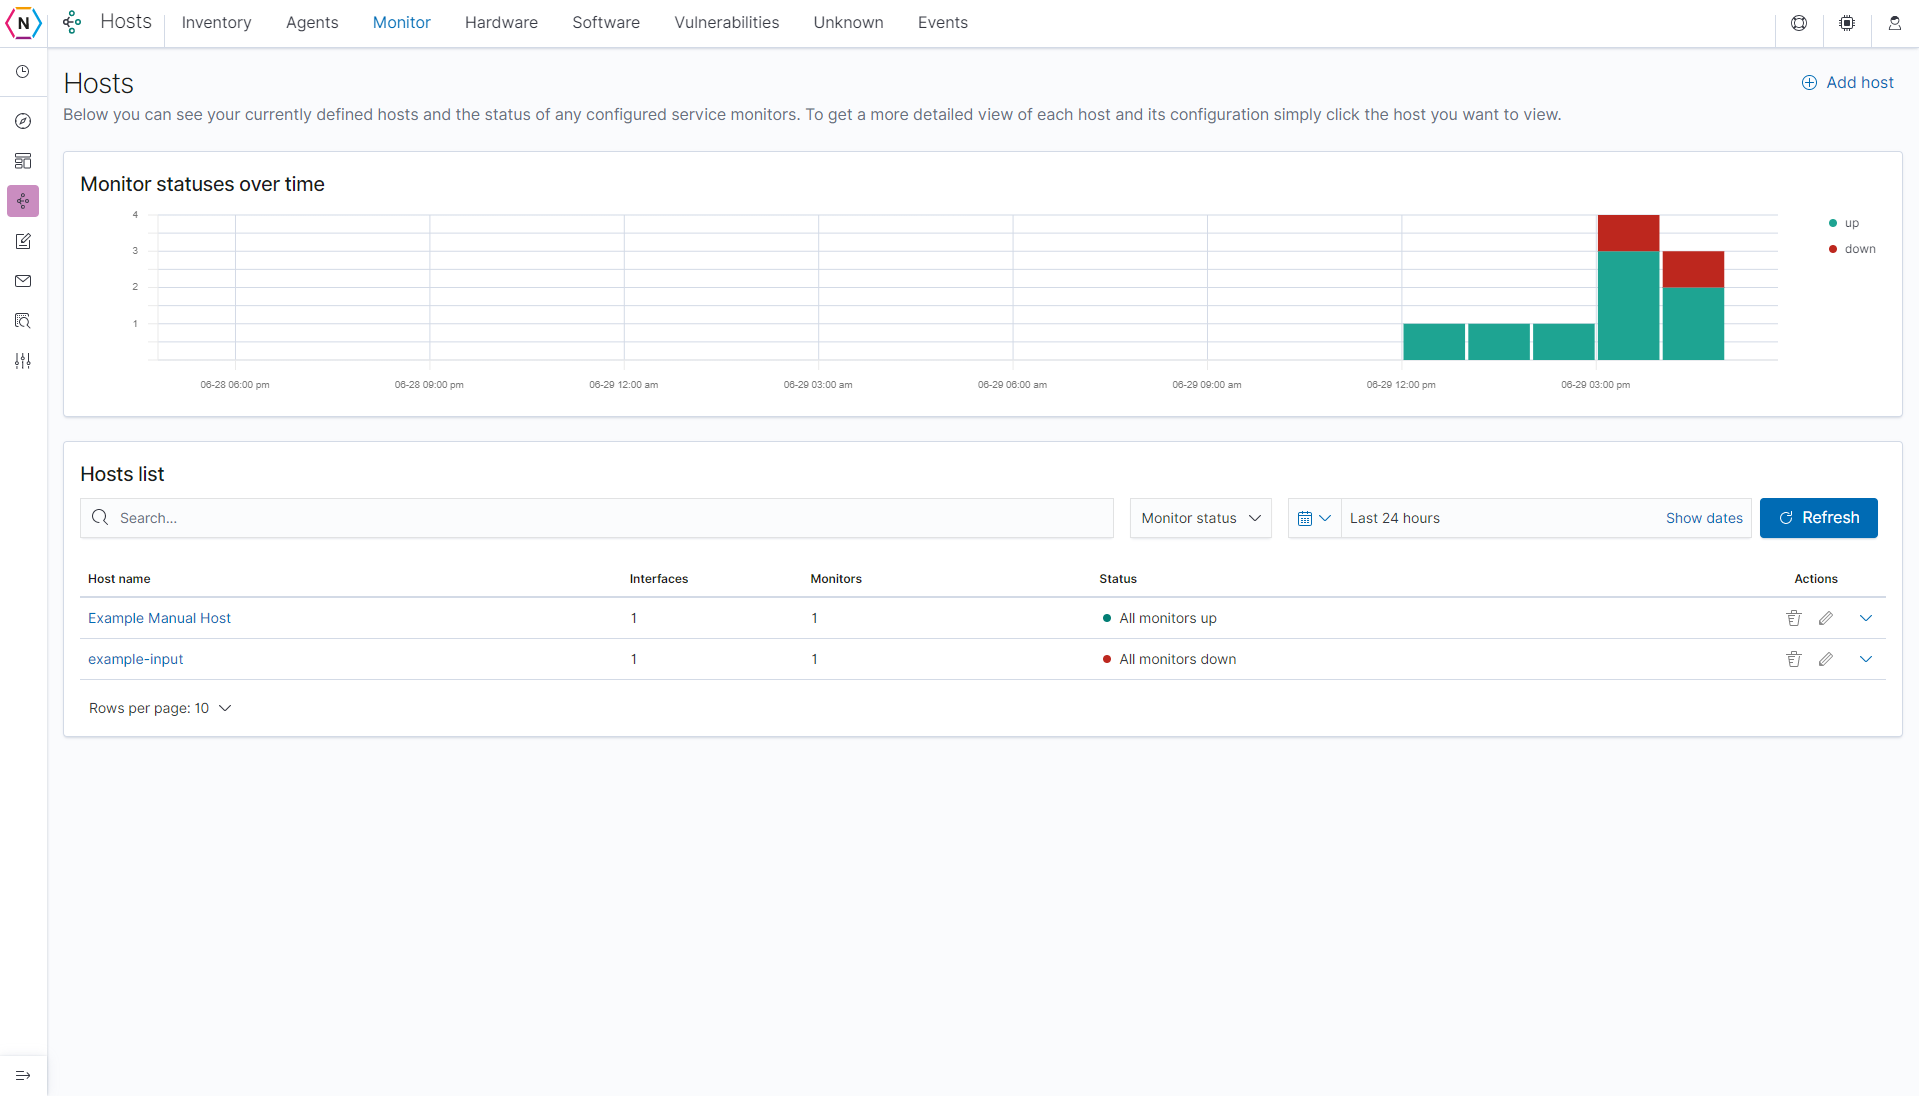Expand Example Manual Host row details

click(x=1866, y=618)
